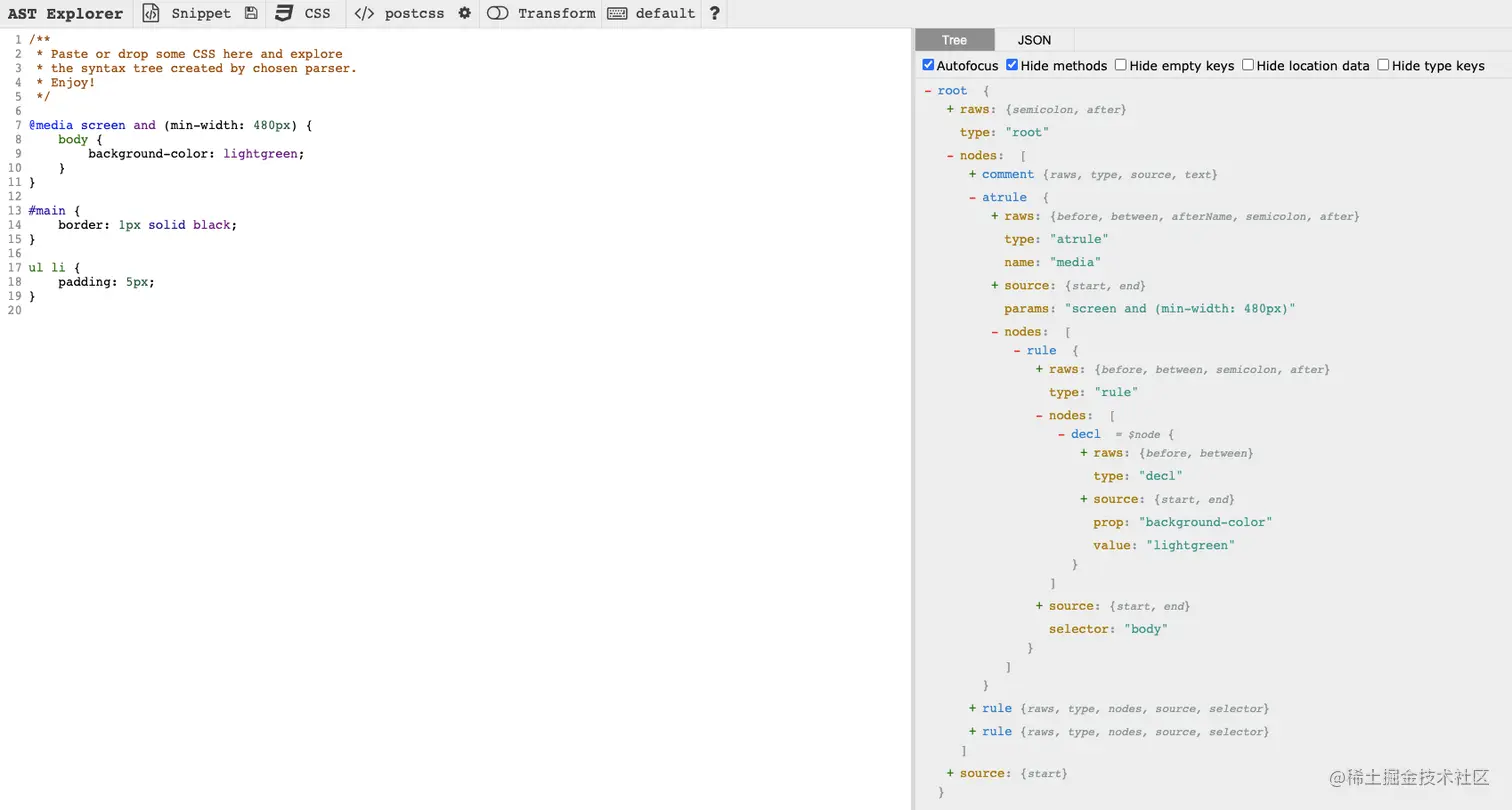Image resolution: width=1512 pixels, height=810 pixels.
Task: Expand the raws row containing afterName
Action: (x=995, y=216)
